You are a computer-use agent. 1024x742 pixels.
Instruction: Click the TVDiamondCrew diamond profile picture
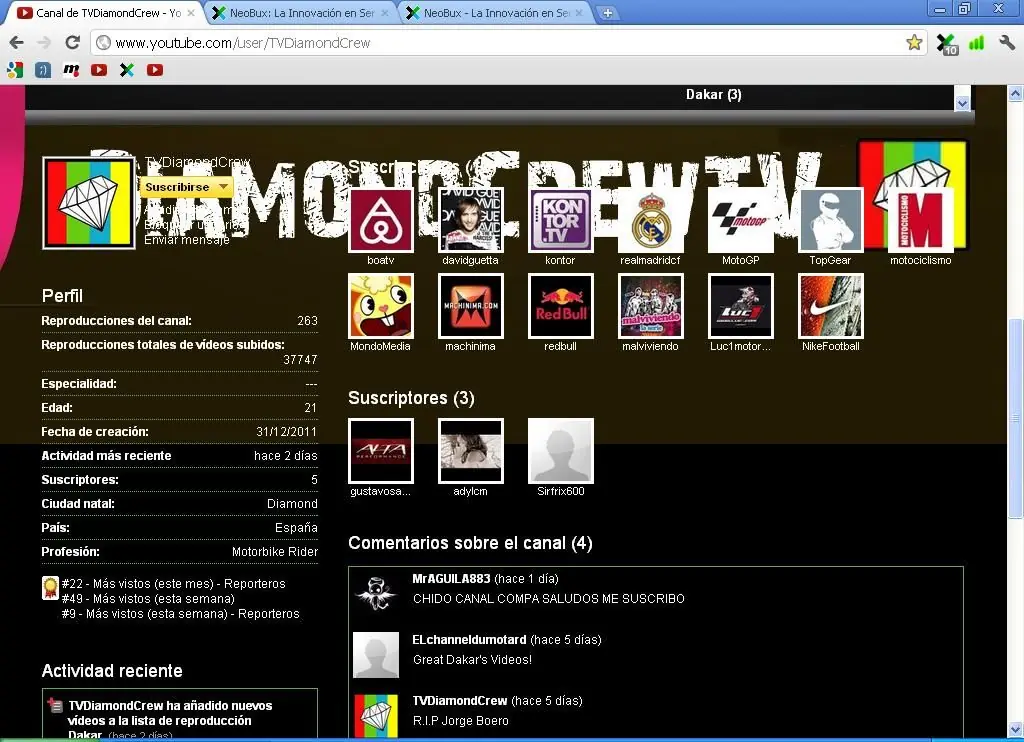(x=89, y=202)
